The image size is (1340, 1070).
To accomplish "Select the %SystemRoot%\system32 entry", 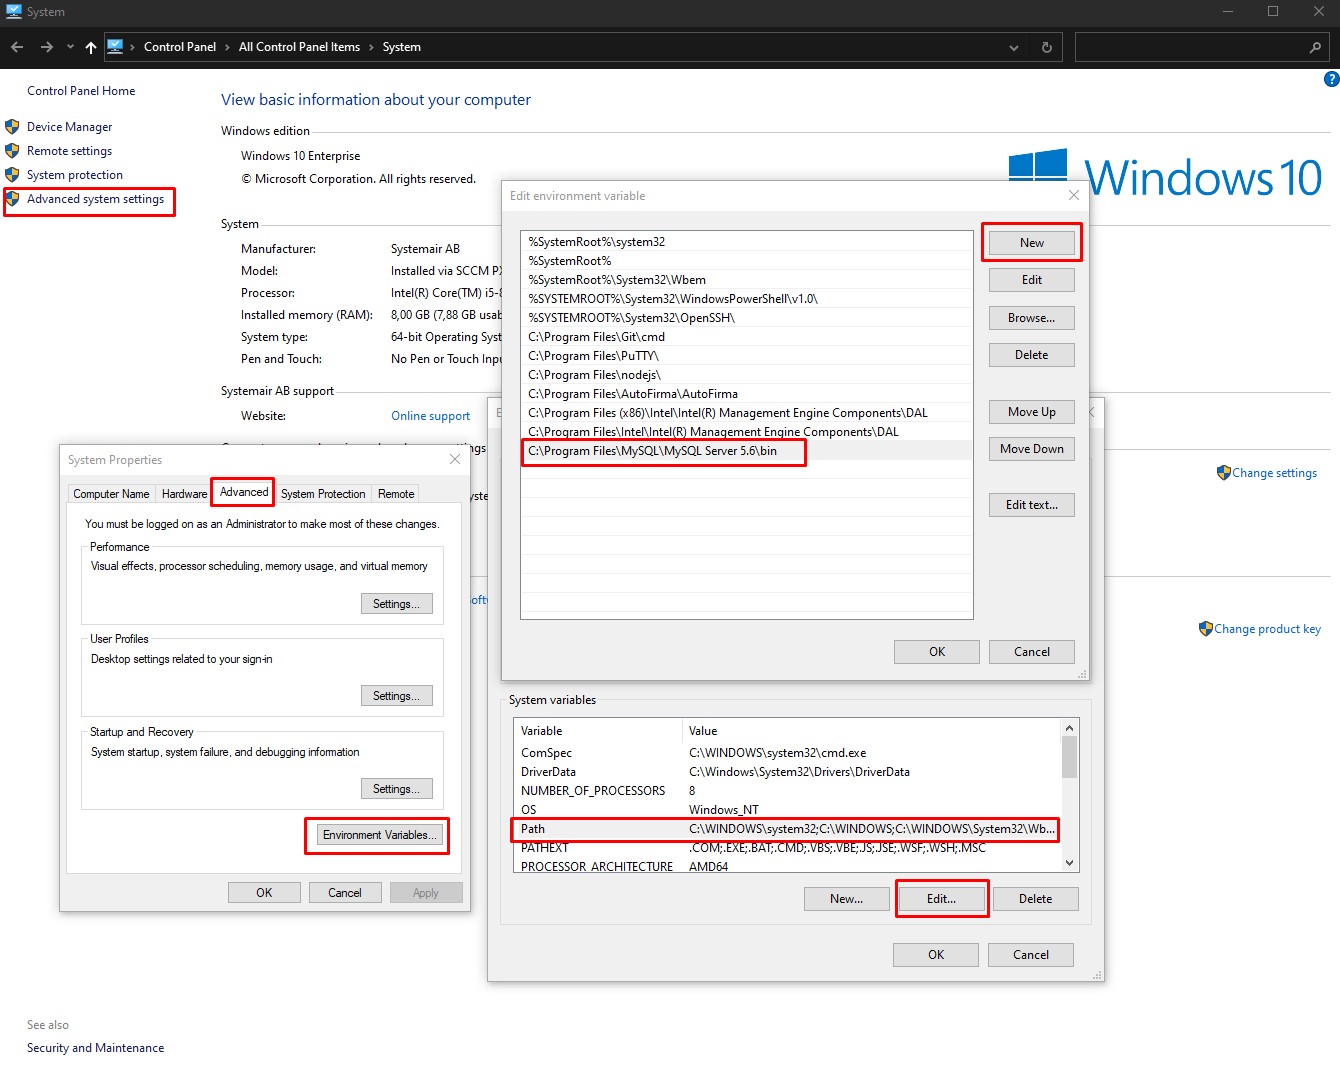I will click(x=747, y=242).
